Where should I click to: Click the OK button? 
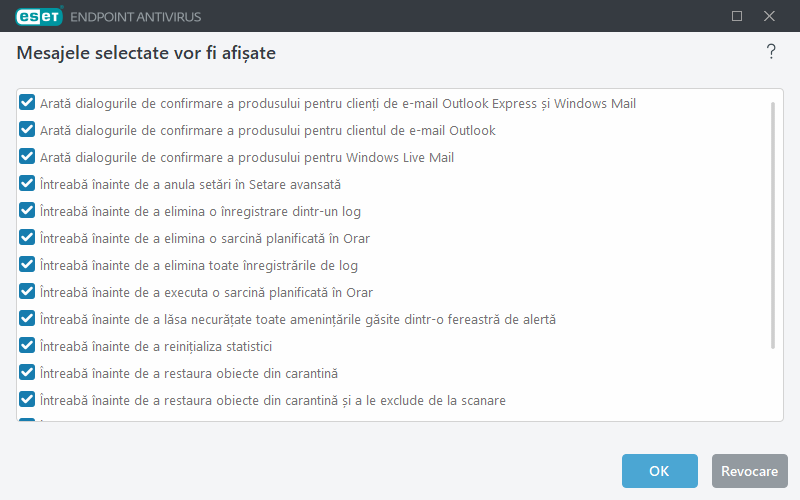coord(659,471)
